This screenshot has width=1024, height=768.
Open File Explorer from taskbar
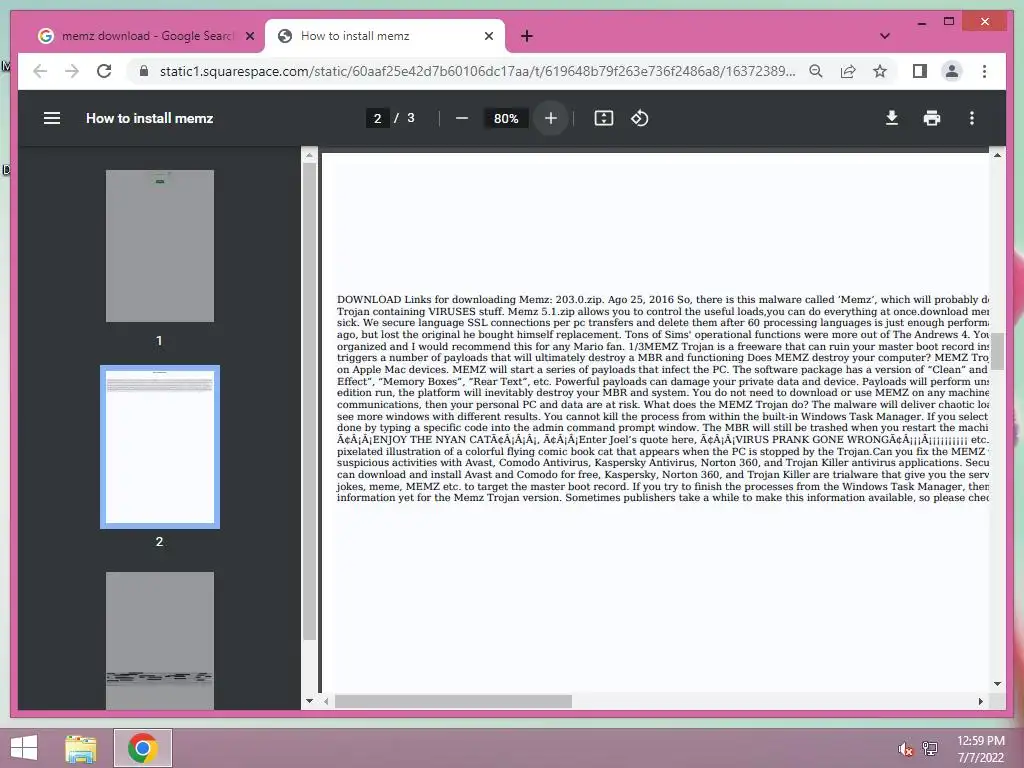[x=81, y=748]
